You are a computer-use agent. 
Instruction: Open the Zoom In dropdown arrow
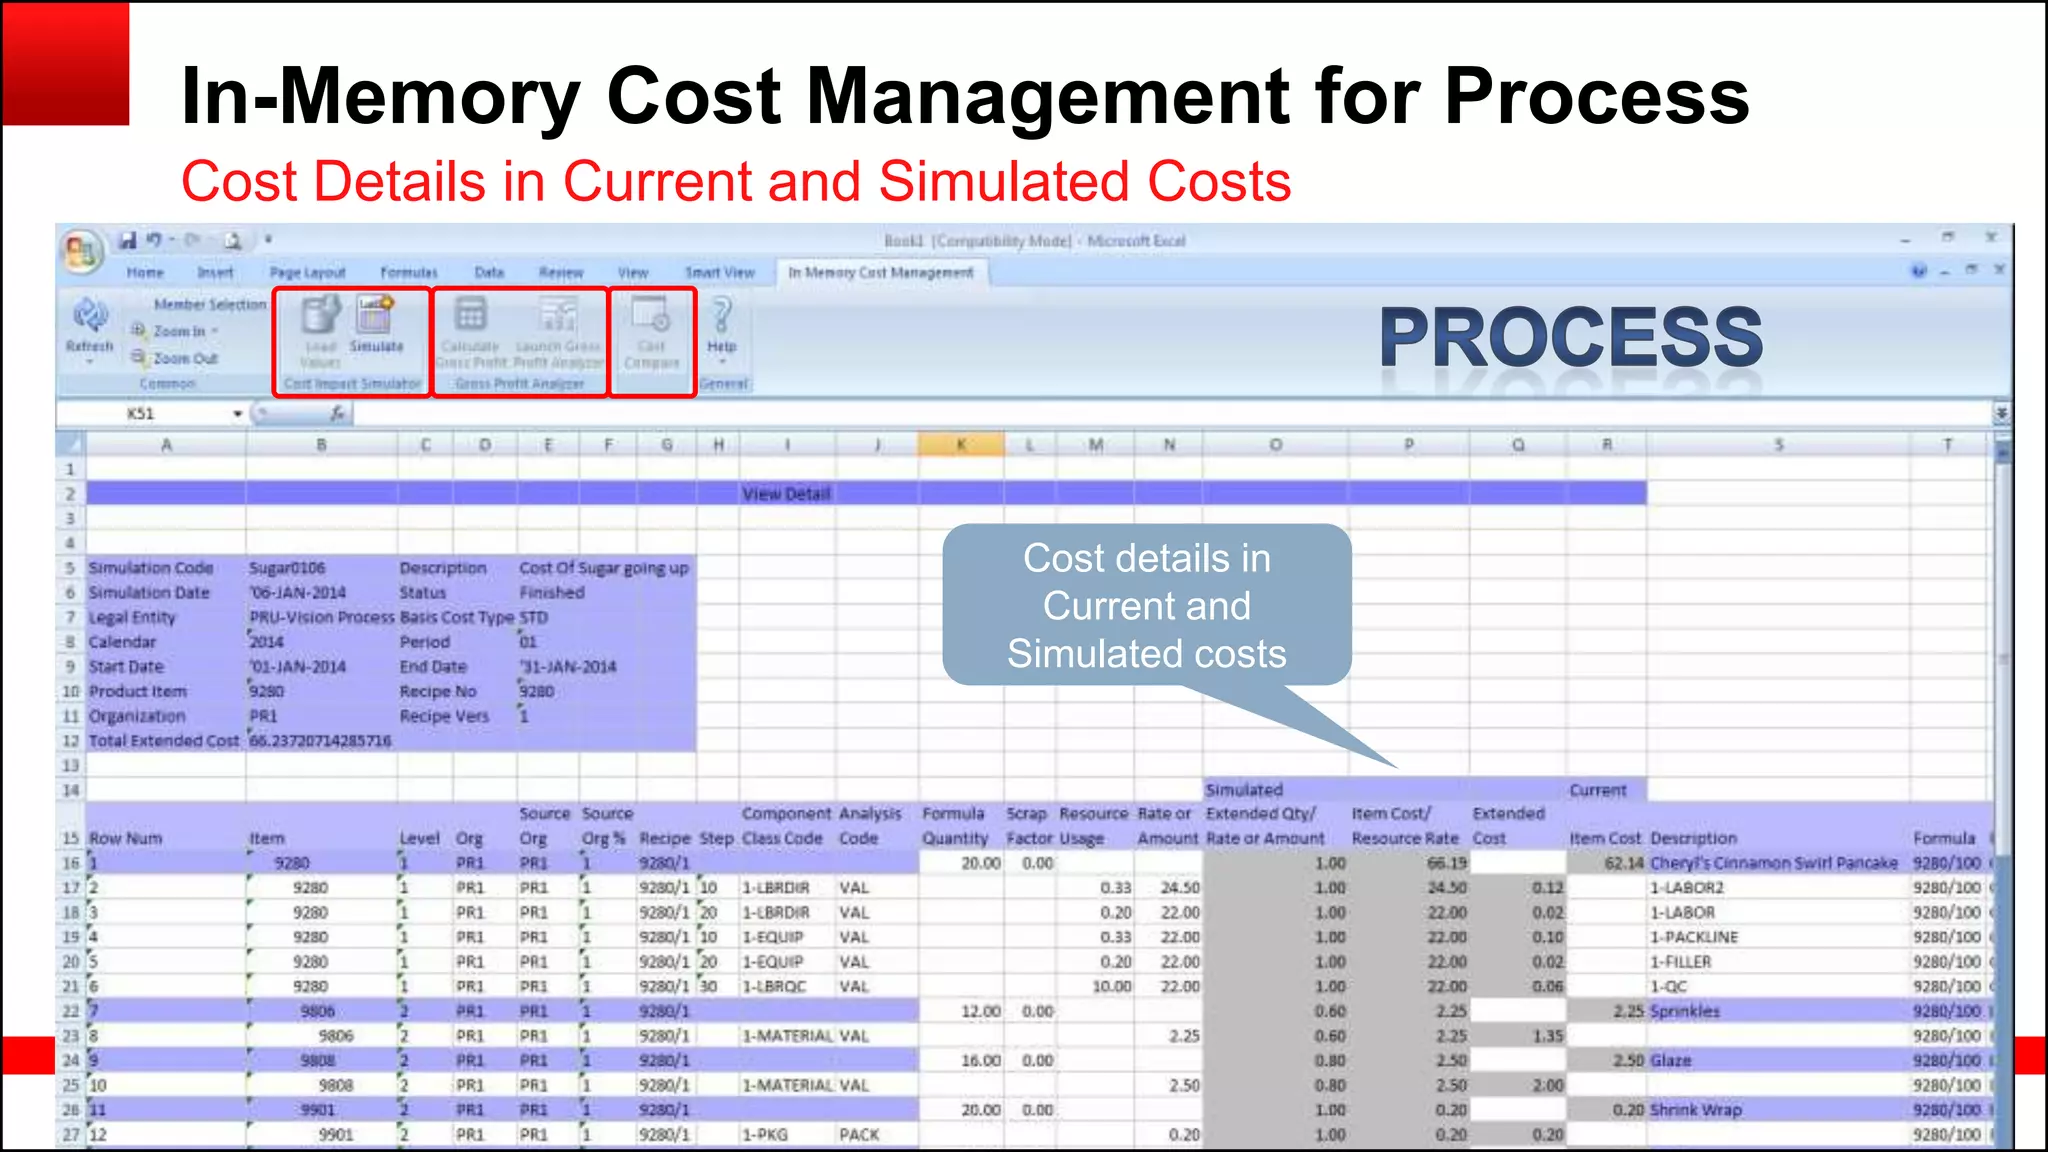click(215, 331)
